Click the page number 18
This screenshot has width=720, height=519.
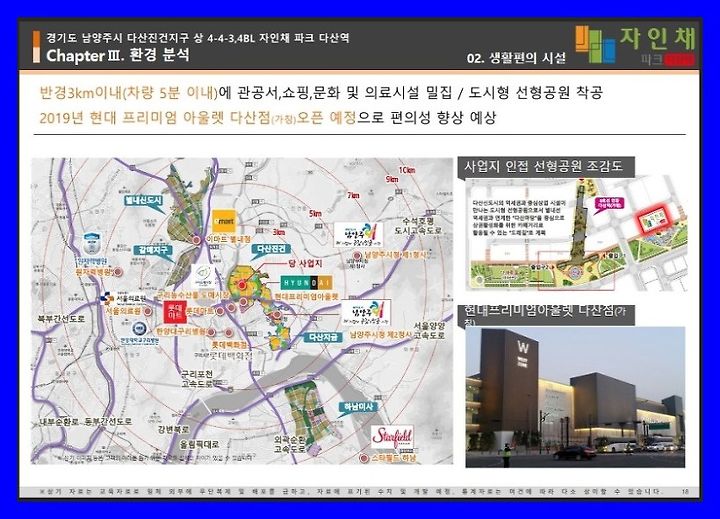(x=686, y=491)
